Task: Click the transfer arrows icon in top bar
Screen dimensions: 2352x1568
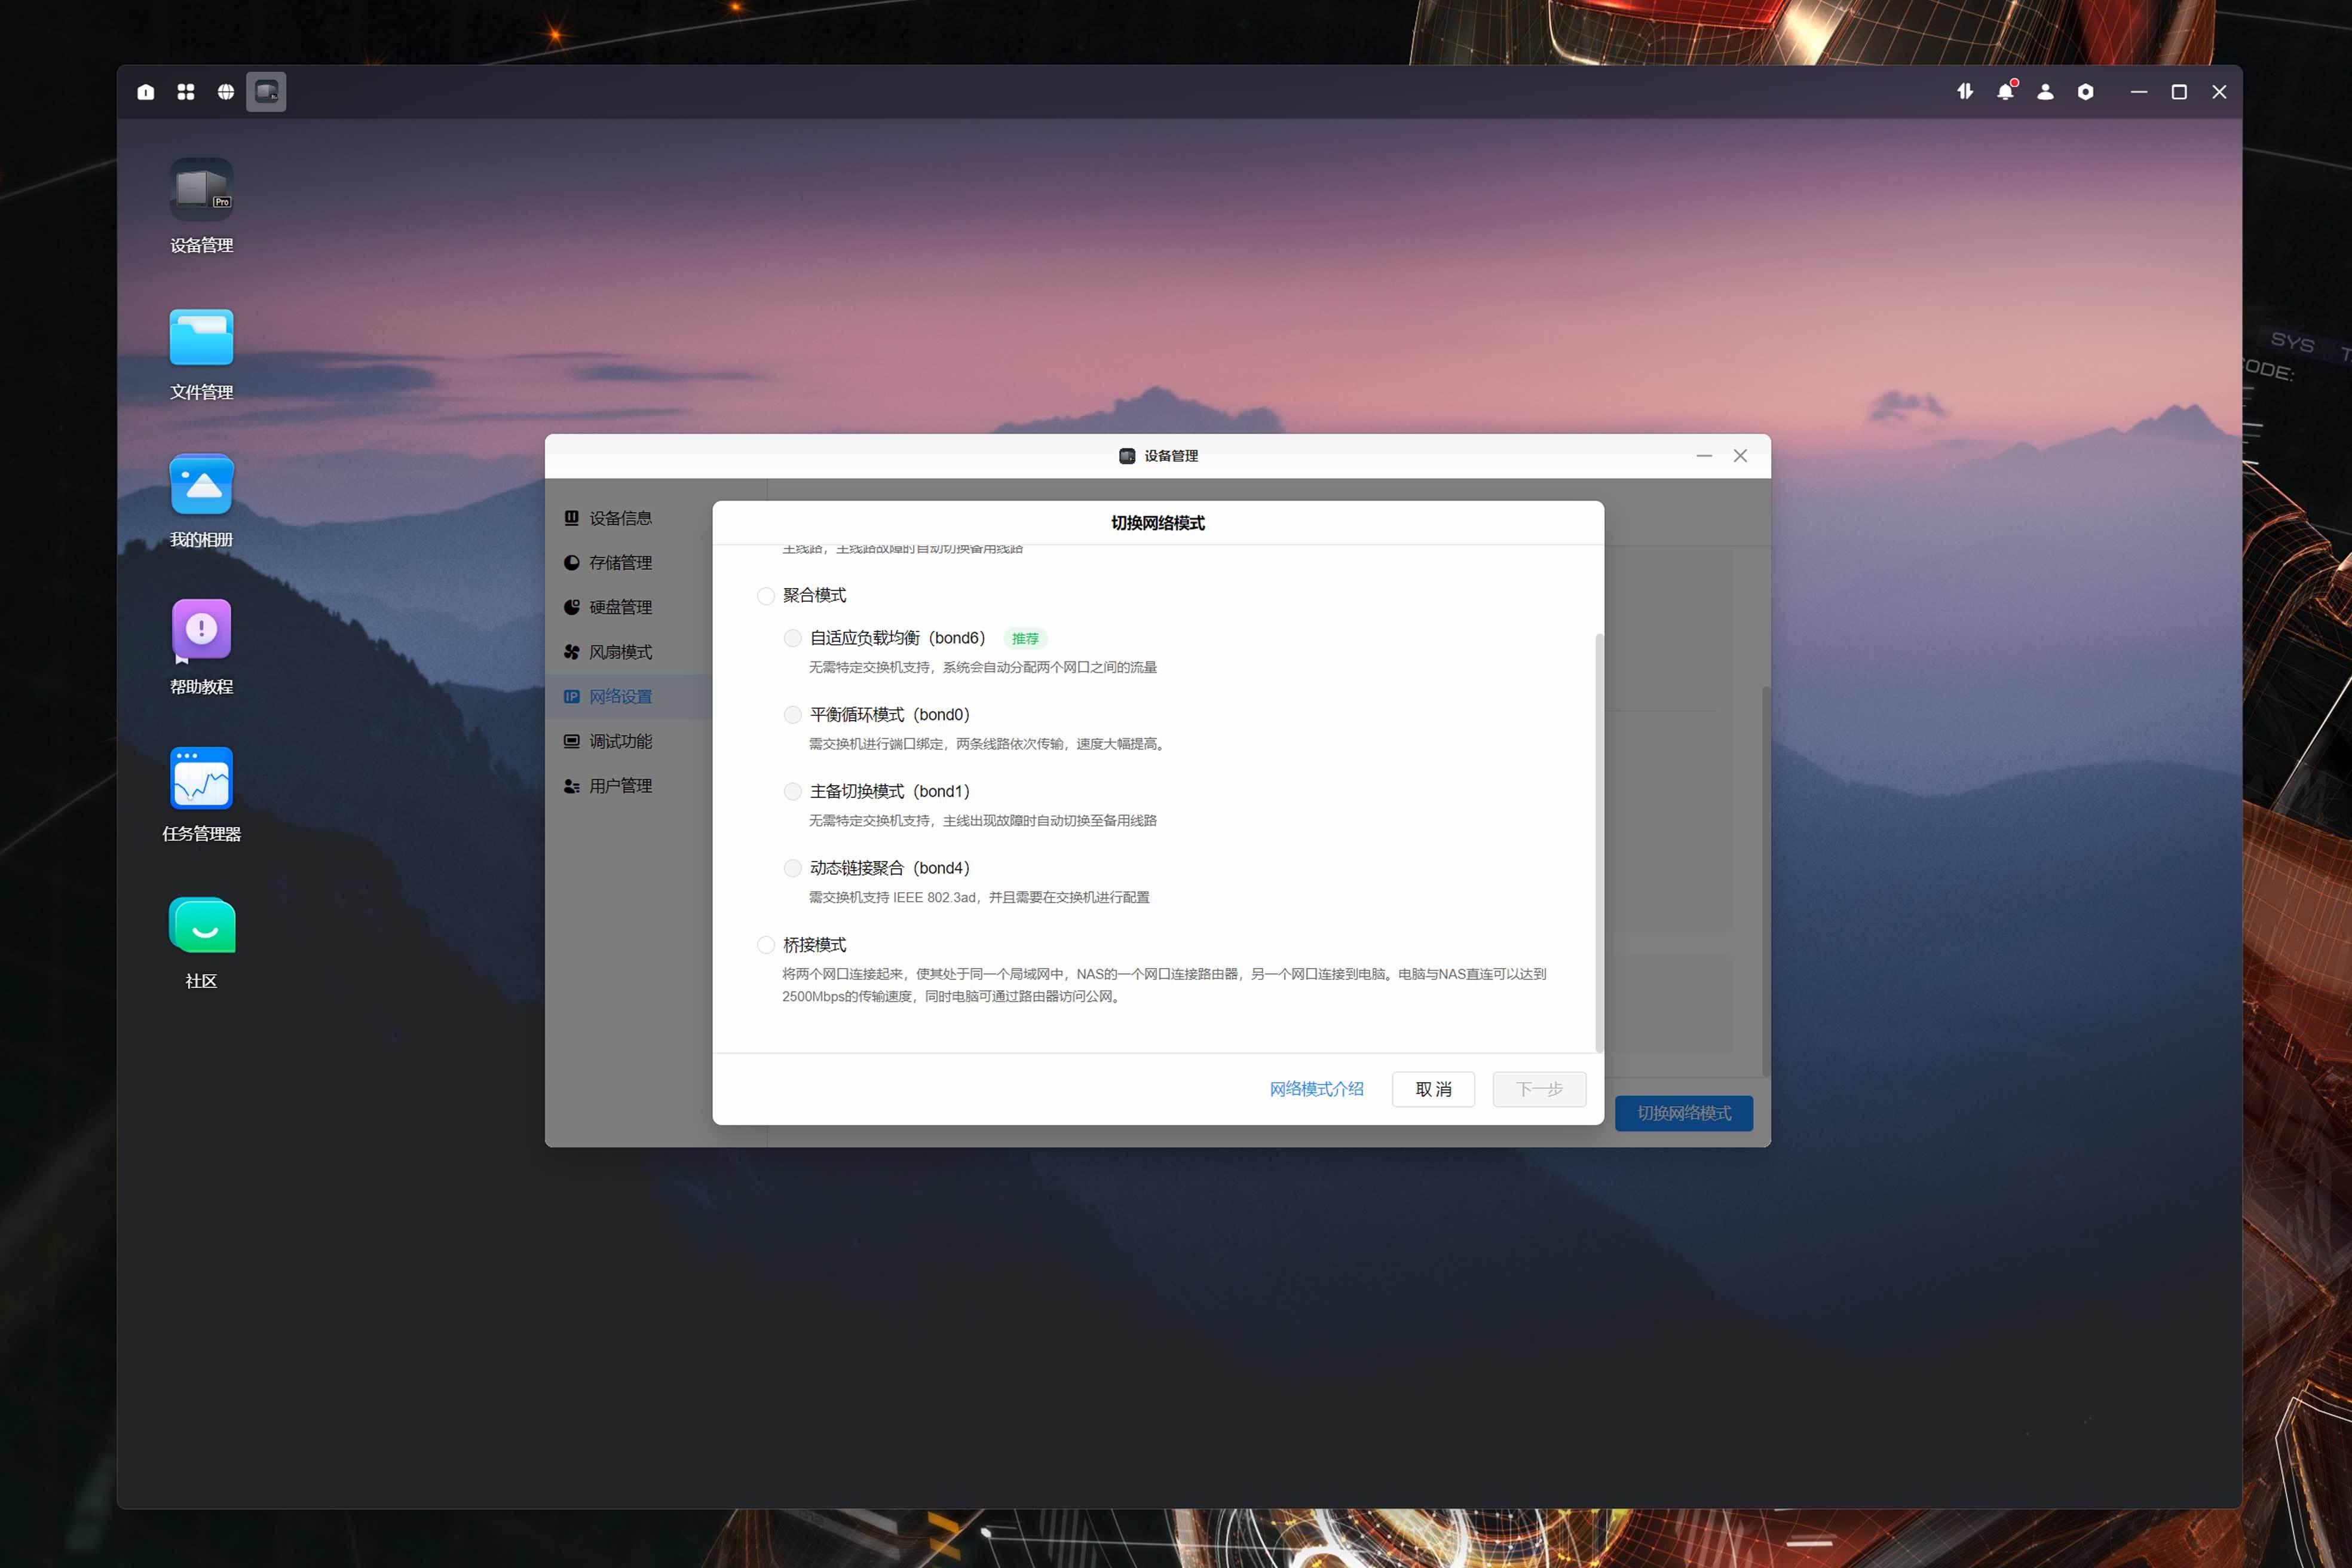Action: tap(1965, 92)
